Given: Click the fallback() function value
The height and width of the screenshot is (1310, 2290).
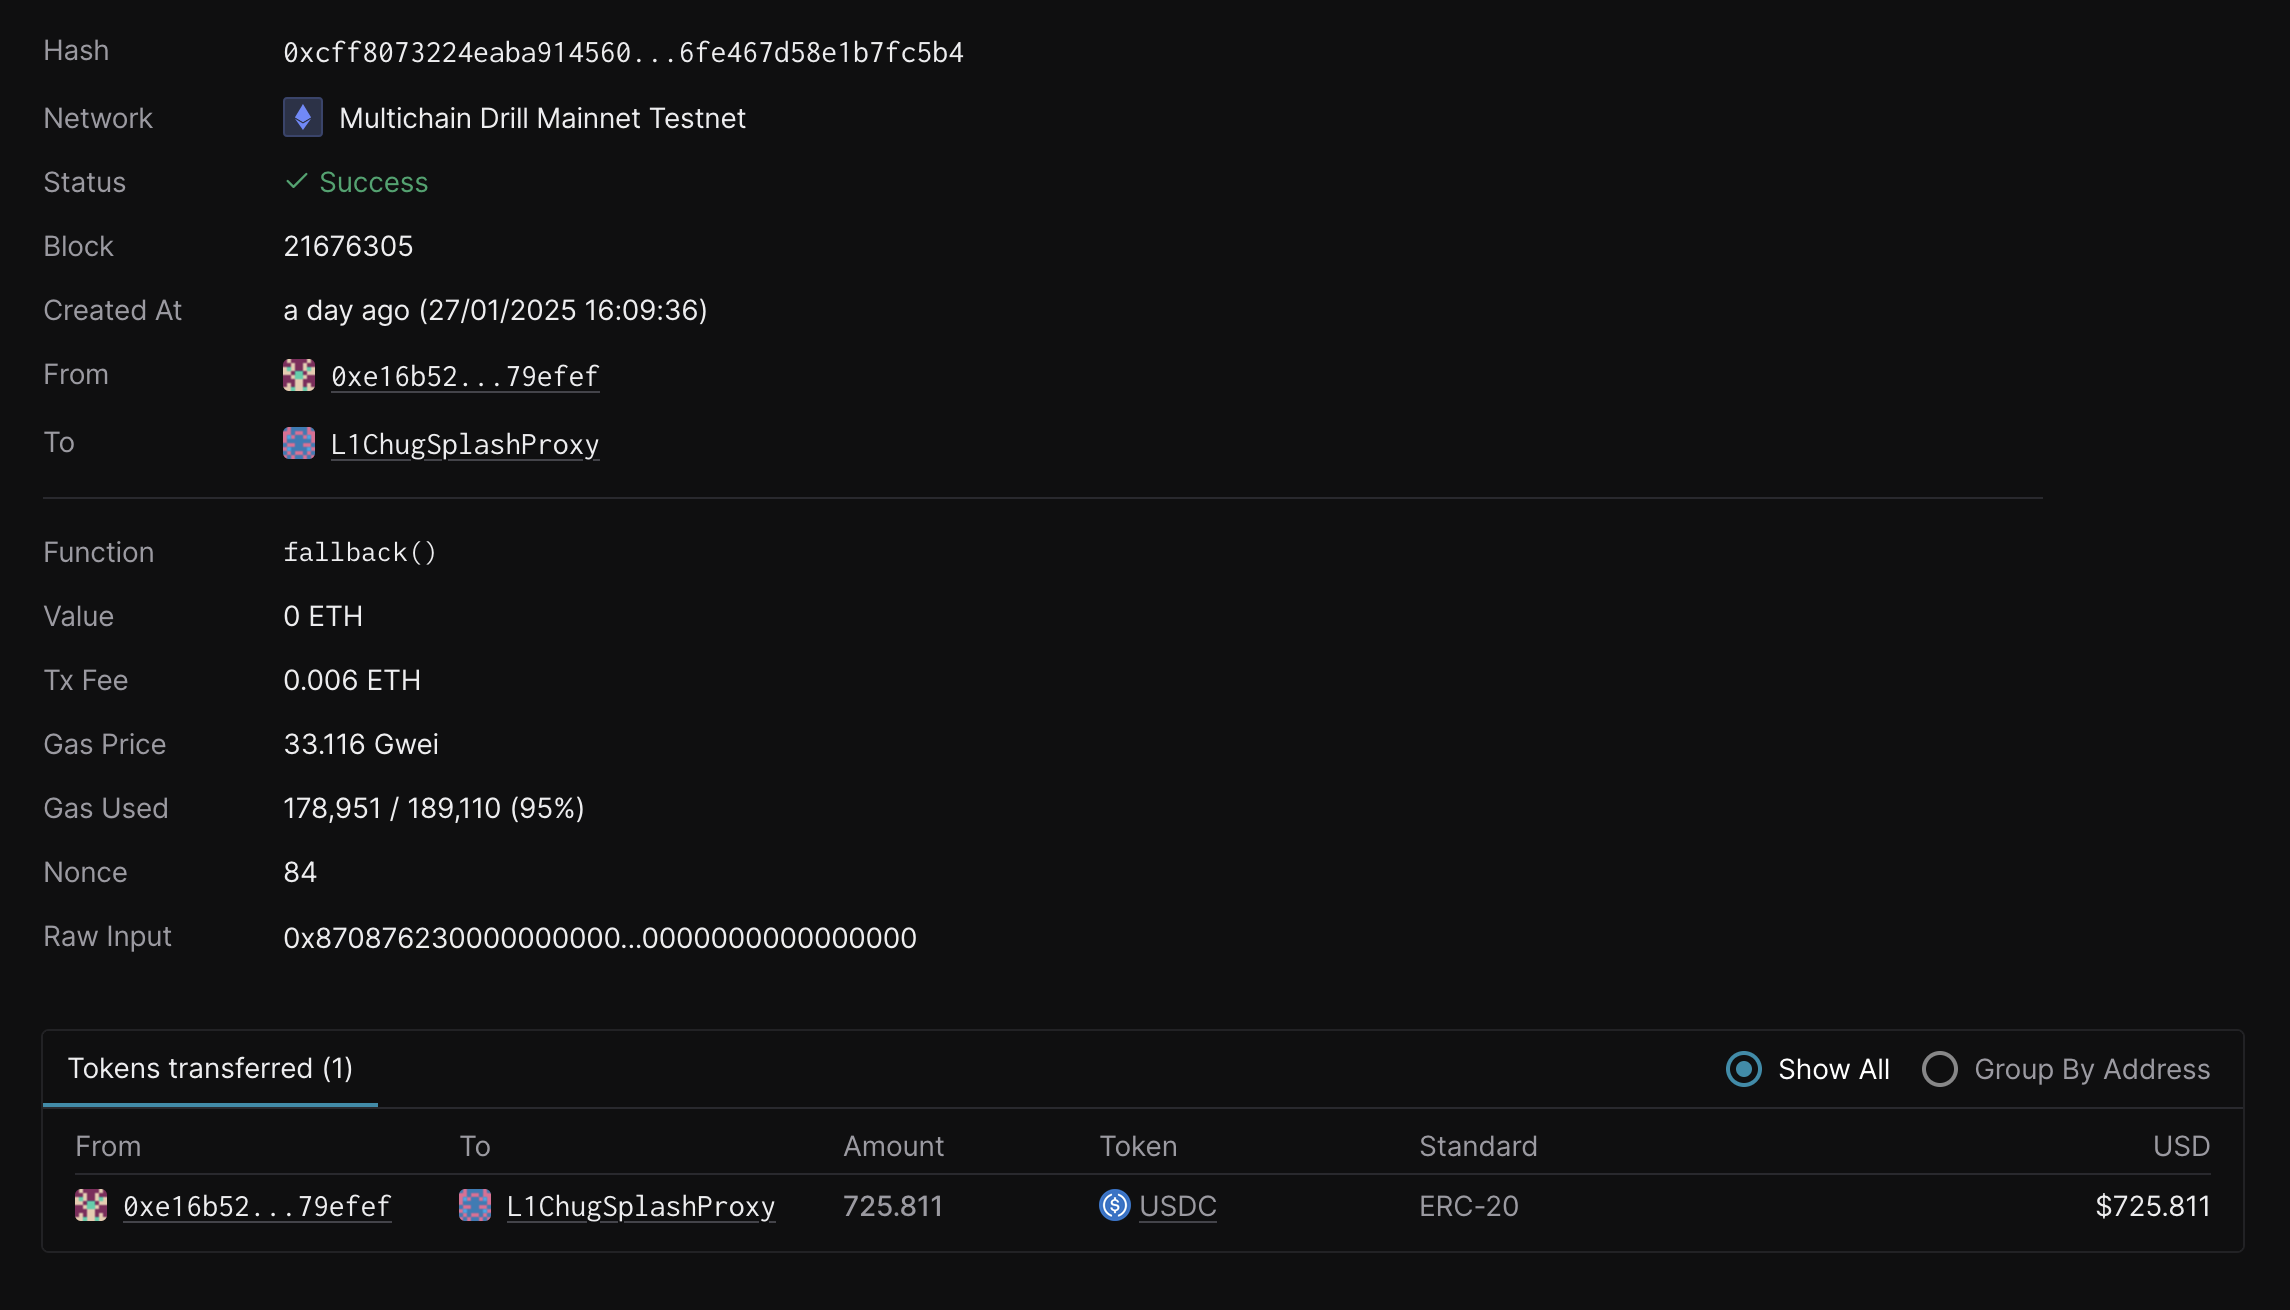Looking at the screenshot, I should pyautogui.click(x=360, y=551).
